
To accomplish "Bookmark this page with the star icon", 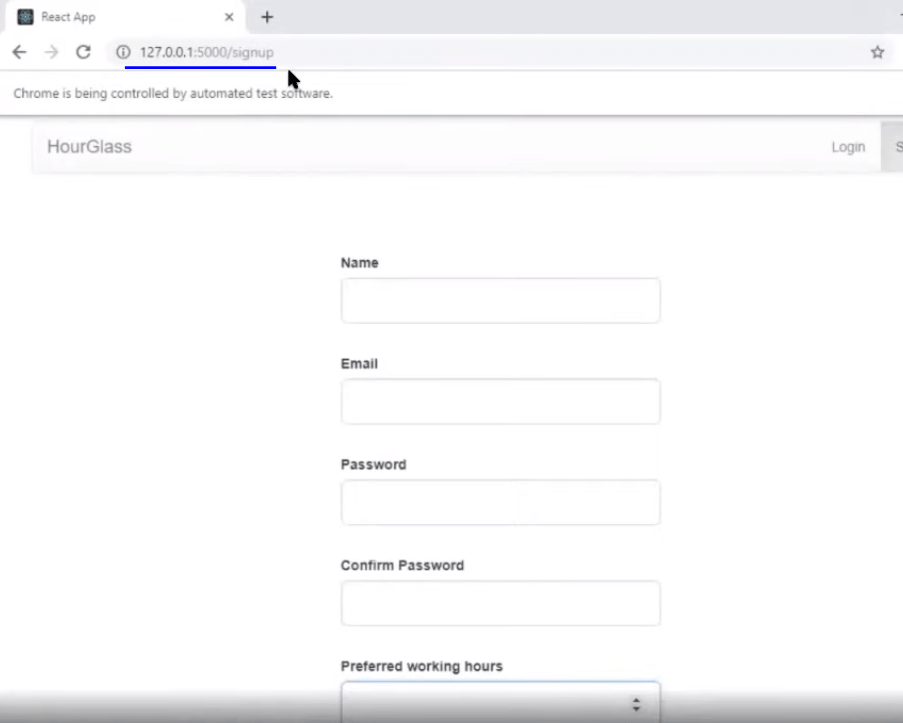I will tap(877, 52).
